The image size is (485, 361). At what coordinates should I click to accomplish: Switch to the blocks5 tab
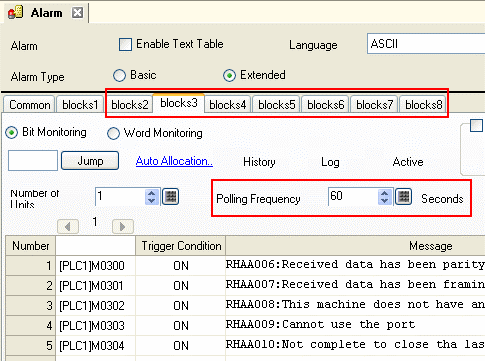click(277, 105)
